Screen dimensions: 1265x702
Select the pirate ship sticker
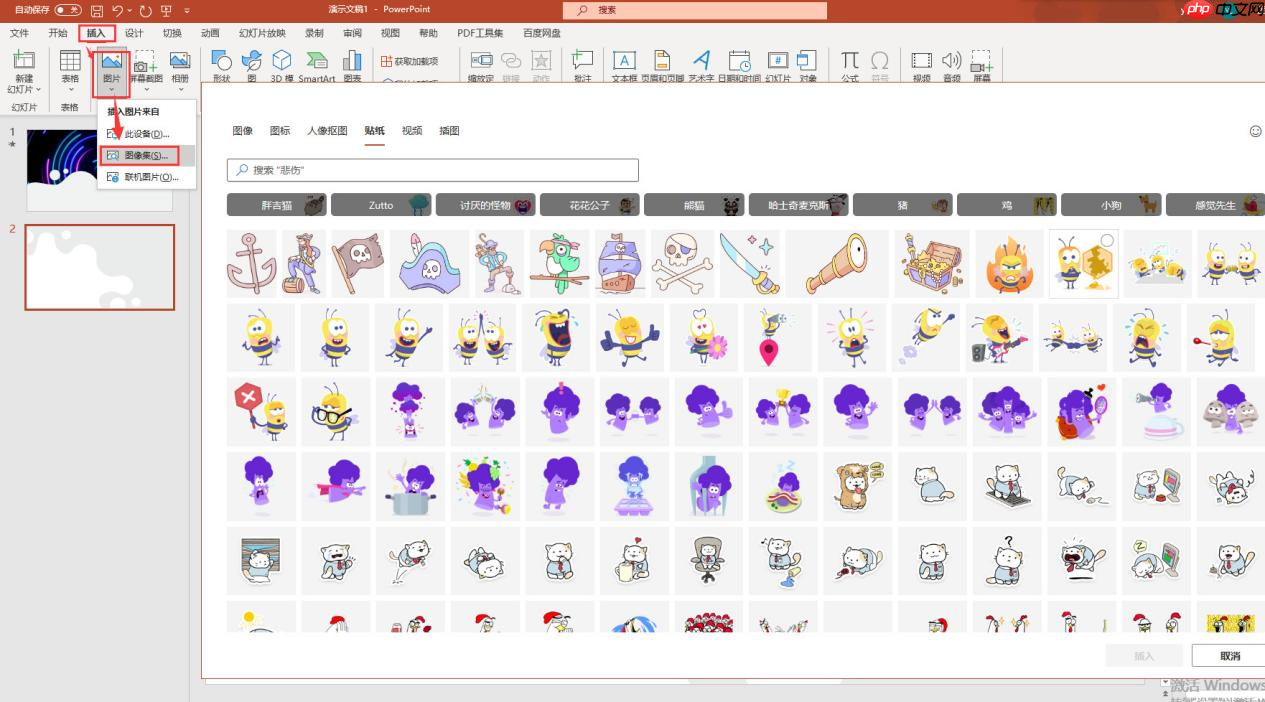pos(620,264)
